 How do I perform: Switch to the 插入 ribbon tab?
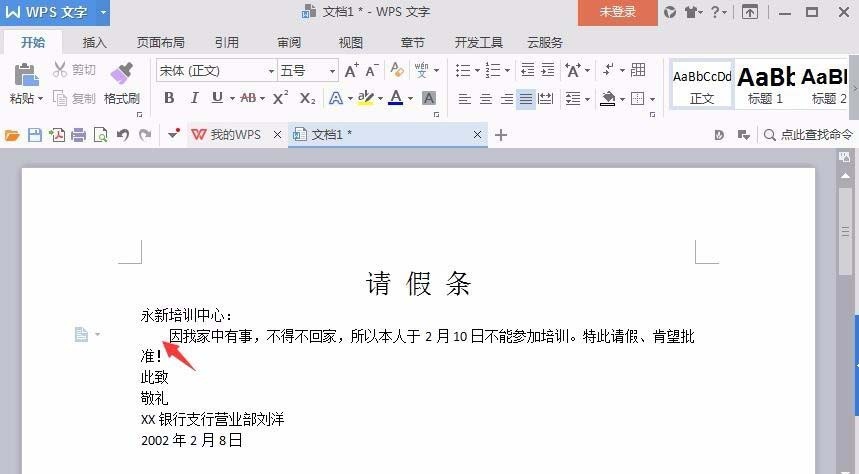(x=94, y=43)
